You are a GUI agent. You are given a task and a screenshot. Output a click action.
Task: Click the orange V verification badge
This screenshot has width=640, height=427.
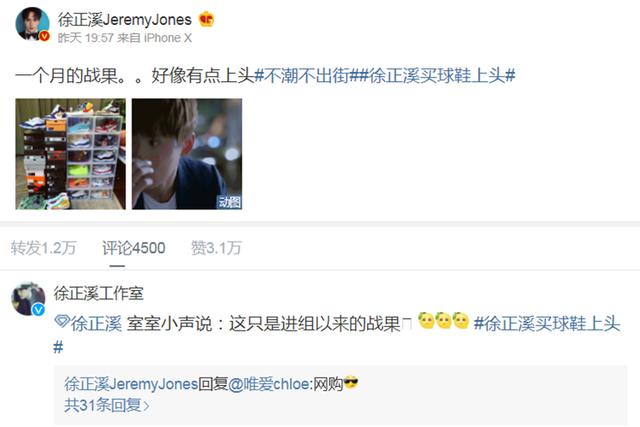pos(44,37)
